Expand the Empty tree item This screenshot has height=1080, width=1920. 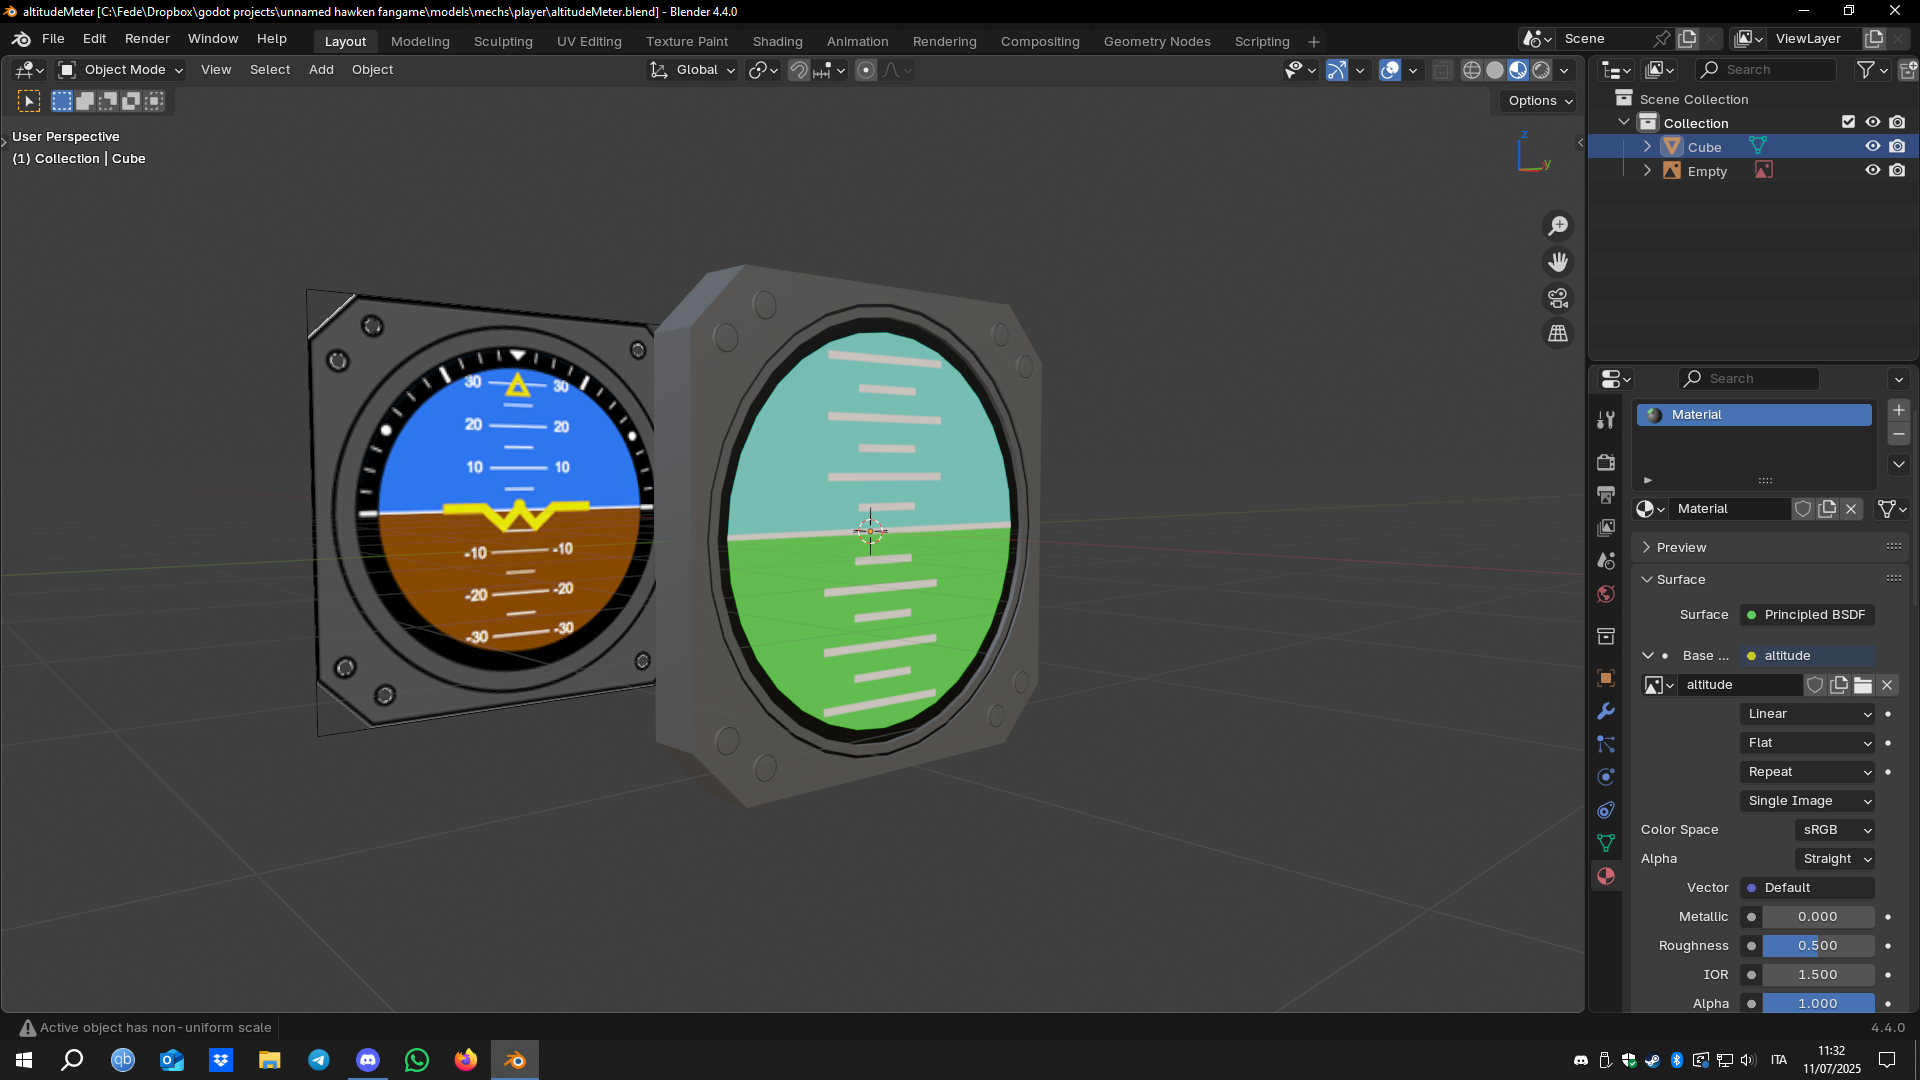(1647, 171)
